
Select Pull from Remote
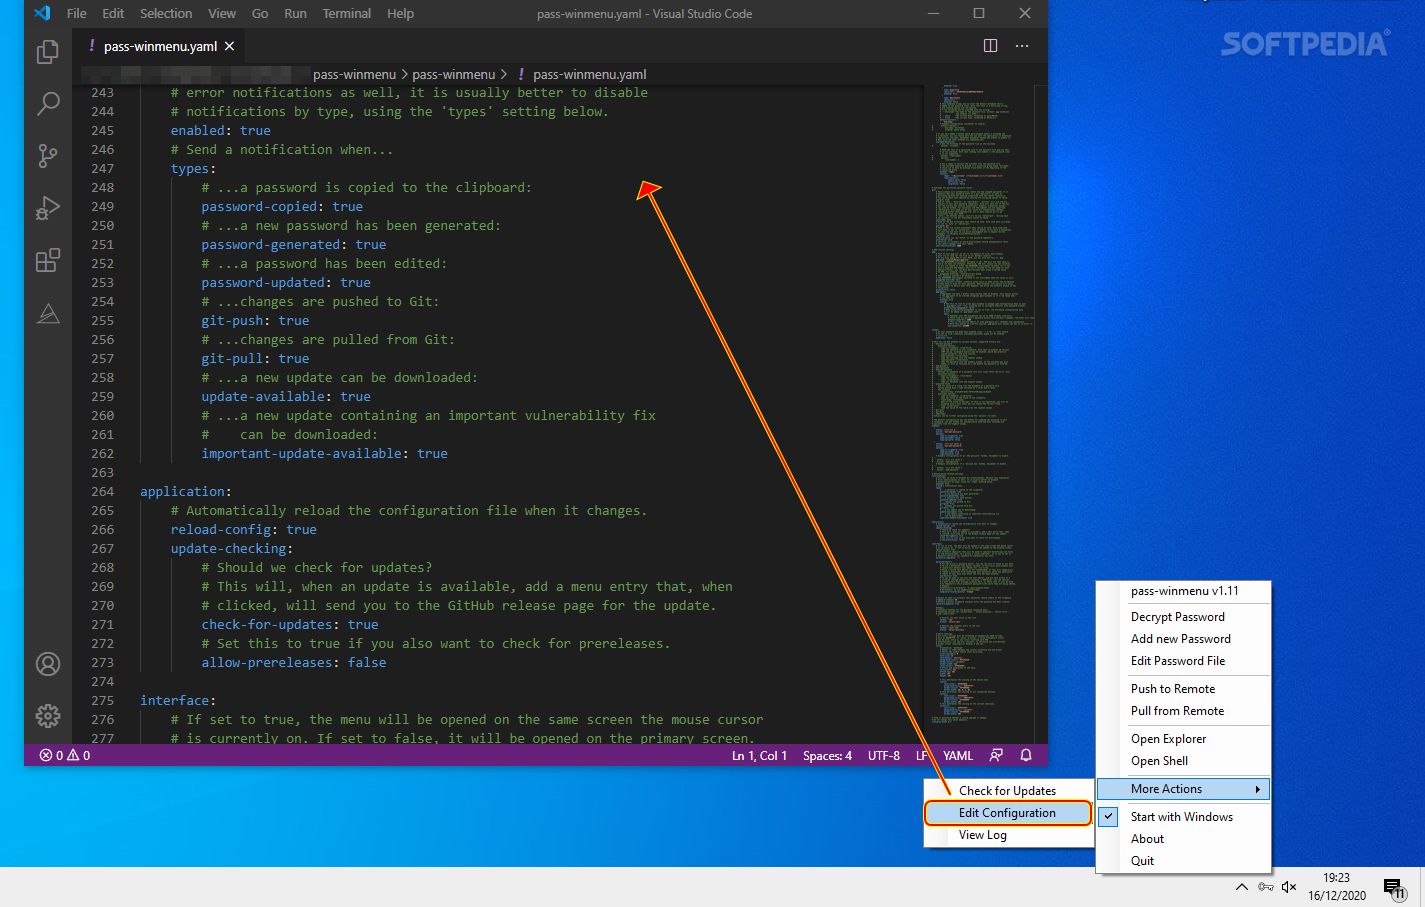pyautogui.click(x=1184, y=711)
